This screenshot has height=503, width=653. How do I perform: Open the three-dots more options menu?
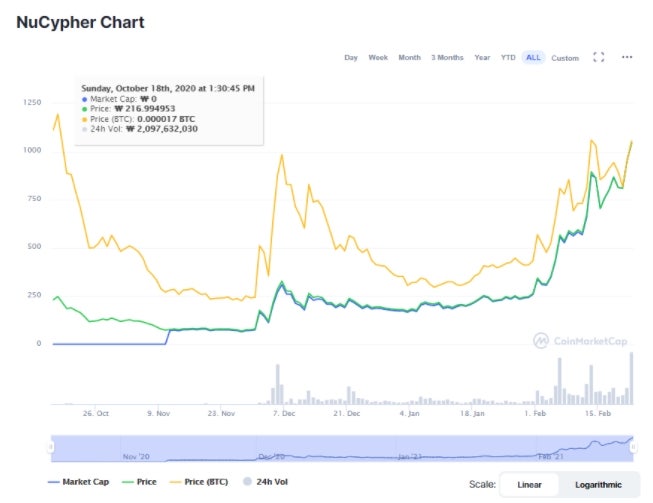pyautogui.click(x=627, y=57)
